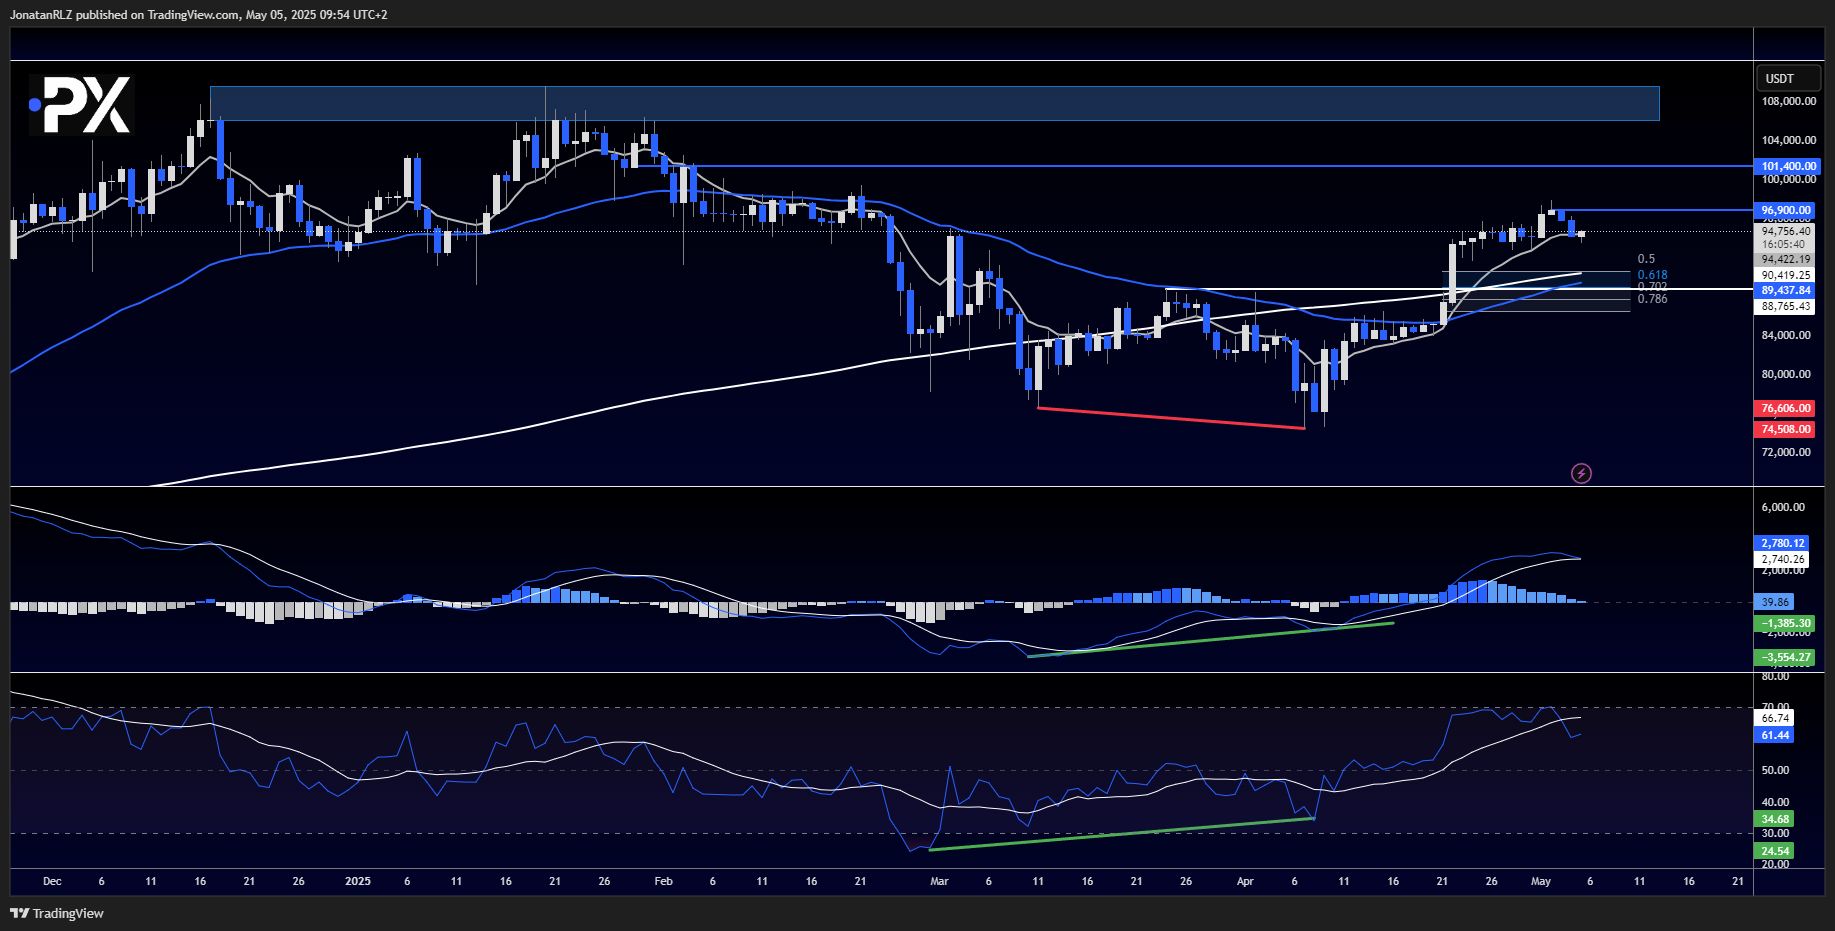Click the 80,000.00 price axis tick
The height and width of the screenshot is (931, 1835).
pyautogui.click(x=1785, y=374)
